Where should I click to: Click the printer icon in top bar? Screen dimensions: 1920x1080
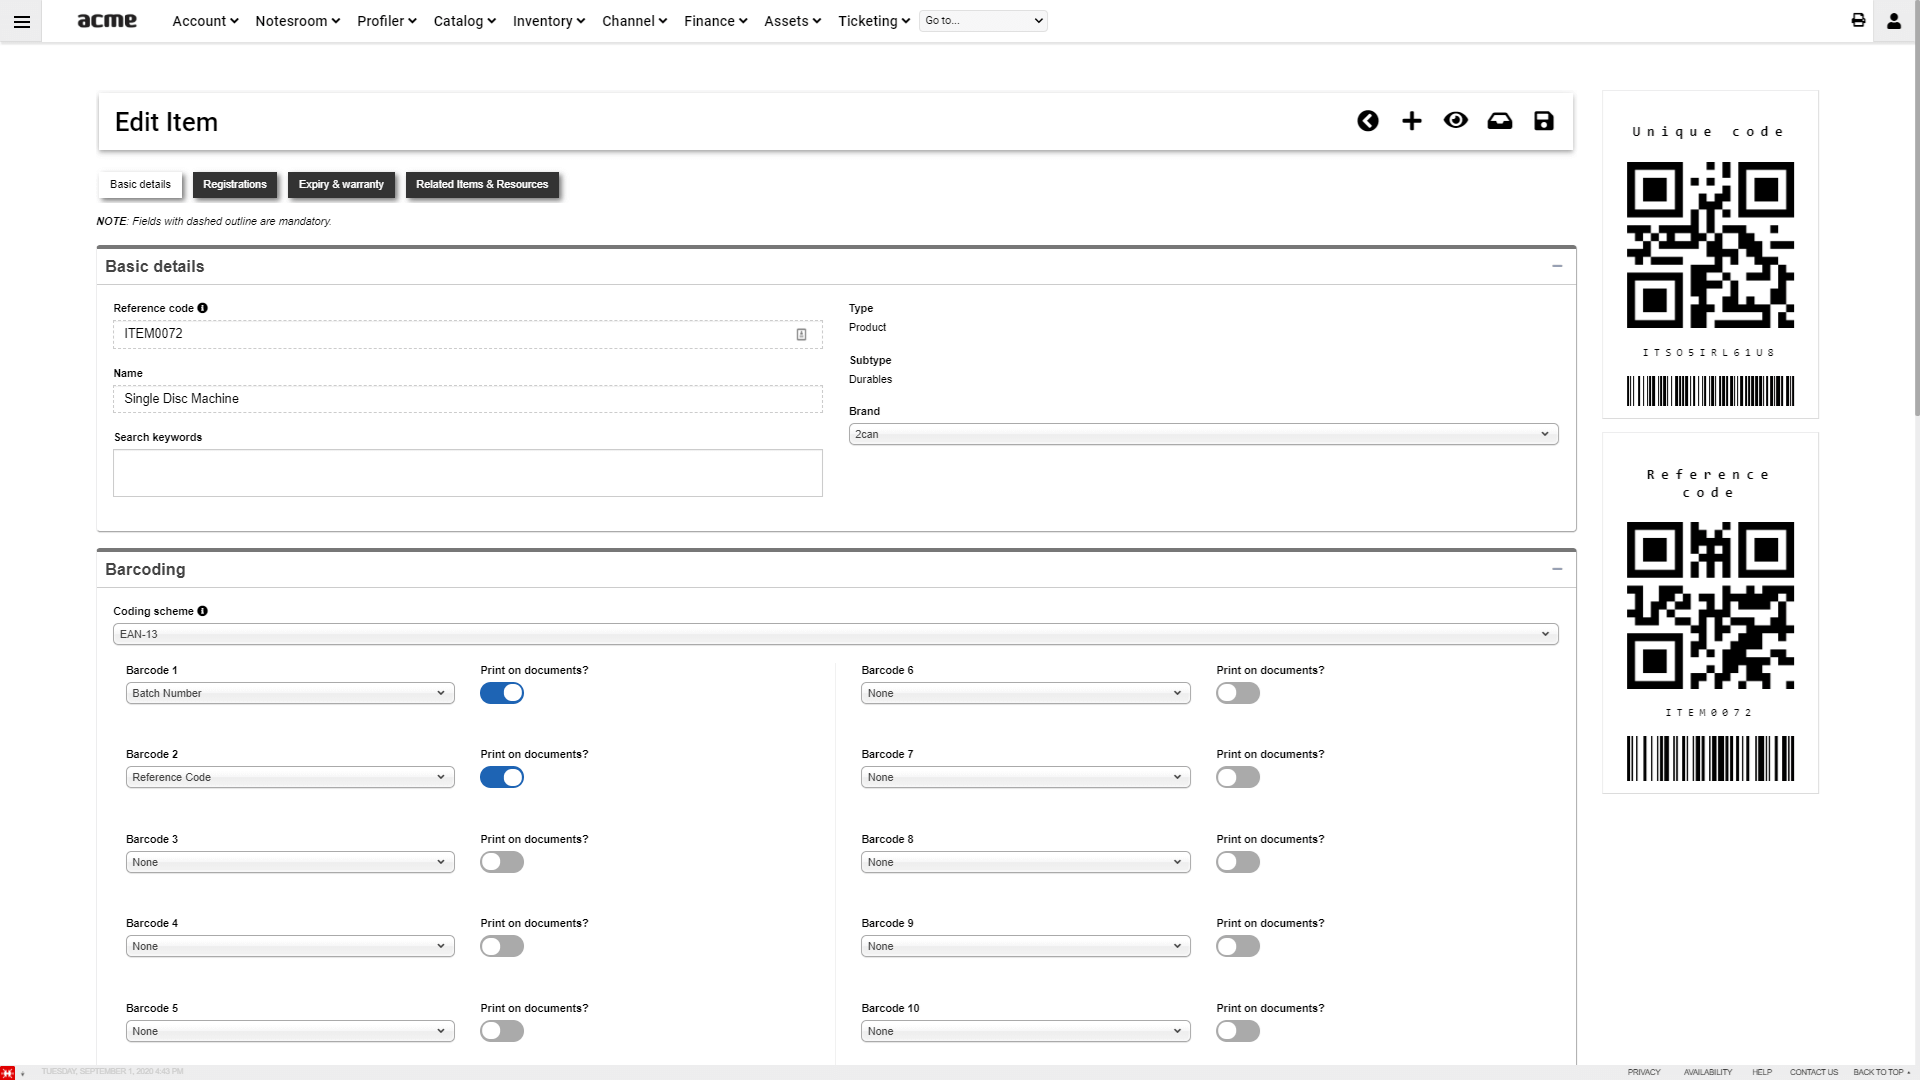[x=1858, y=20]
